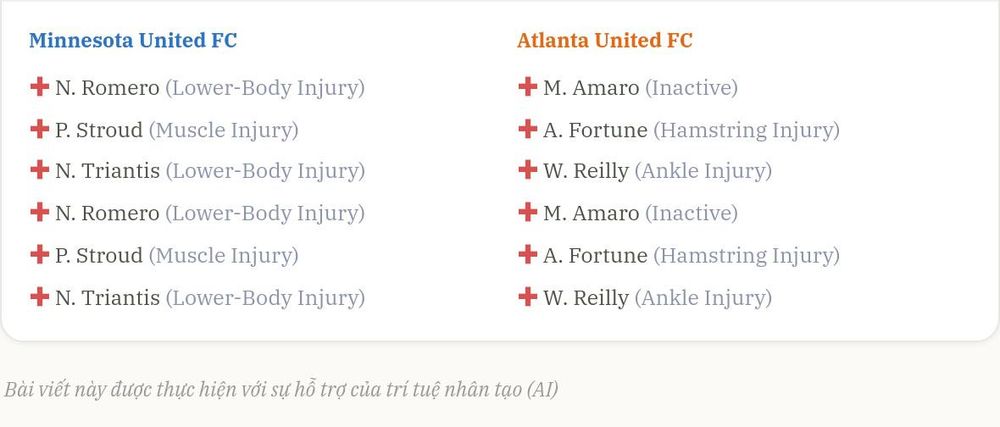Click the red cross icon beside the first P. Stroud entry

pos(40,129)
